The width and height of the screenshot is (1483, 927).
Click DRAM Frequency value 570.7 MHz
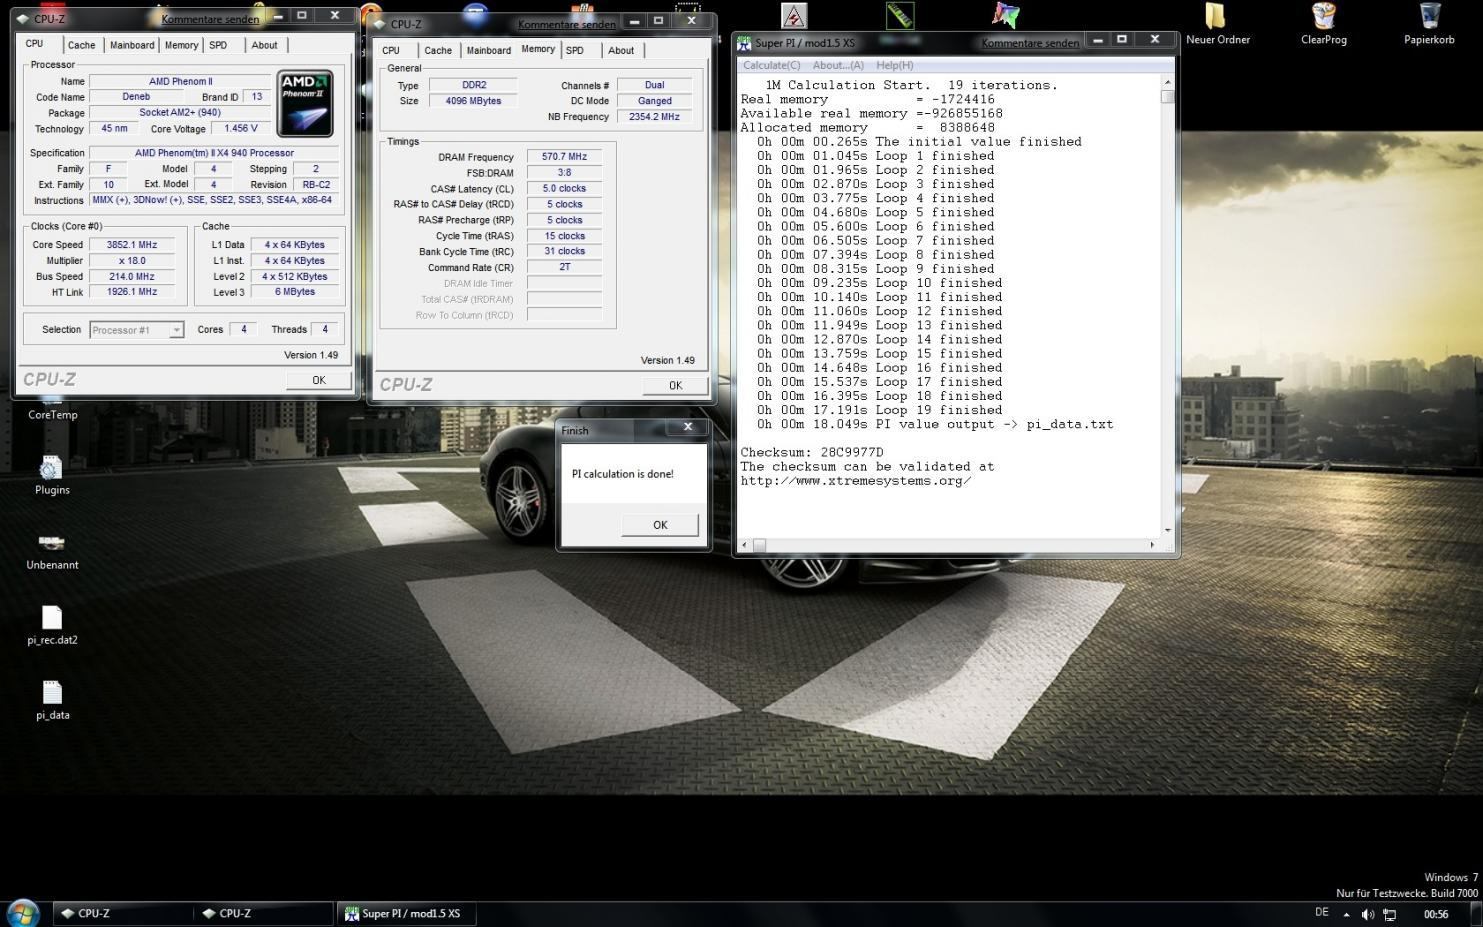click(x=564, y=157)
